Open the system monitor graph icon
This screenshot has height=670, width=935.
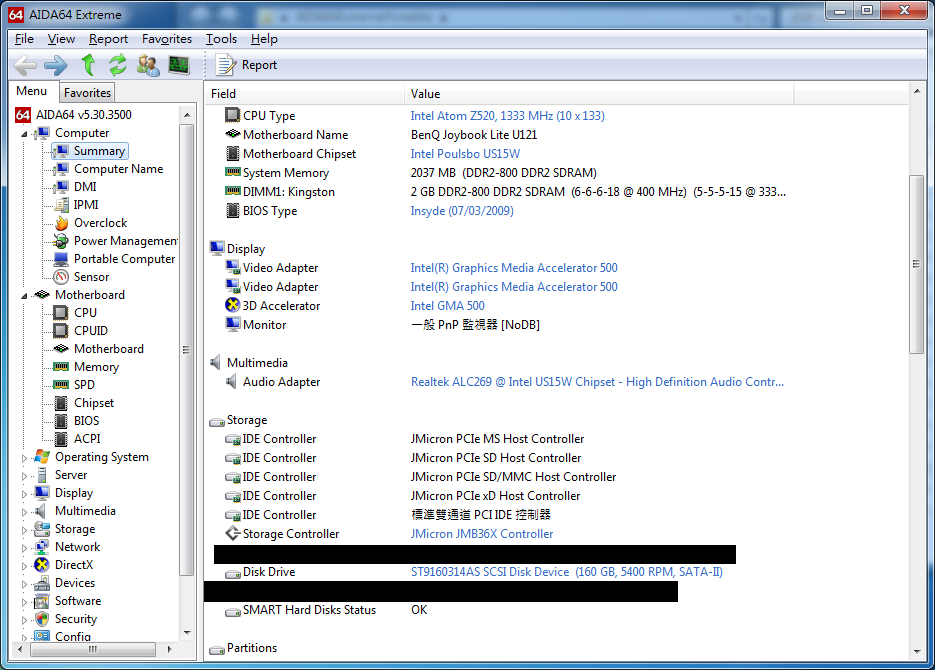click(x=179, y=64)
